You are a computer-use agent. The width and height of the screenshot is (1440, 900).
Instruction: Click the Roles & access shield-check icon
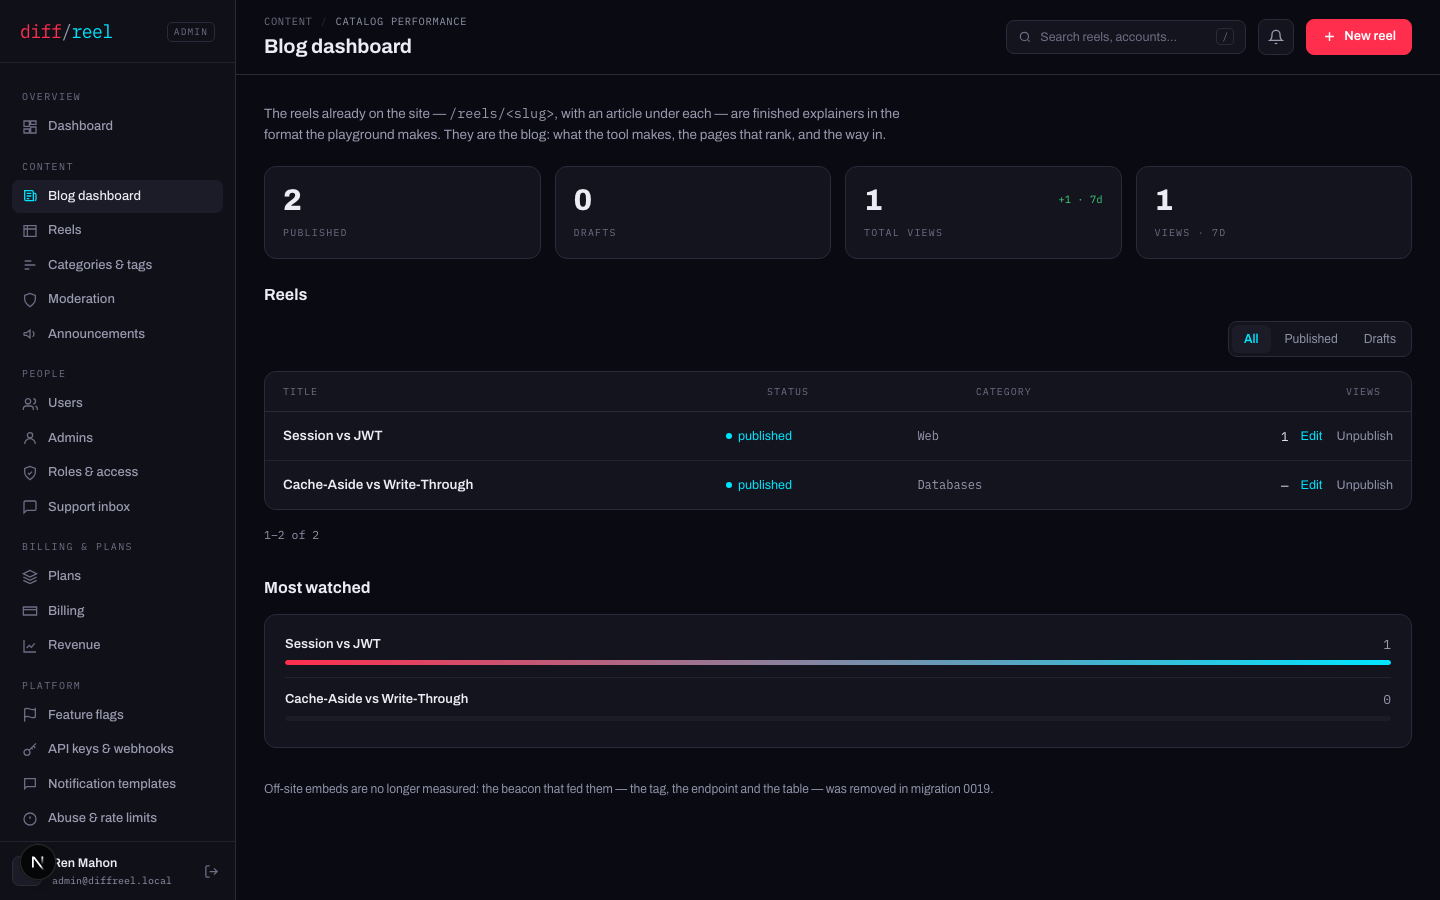30,472
